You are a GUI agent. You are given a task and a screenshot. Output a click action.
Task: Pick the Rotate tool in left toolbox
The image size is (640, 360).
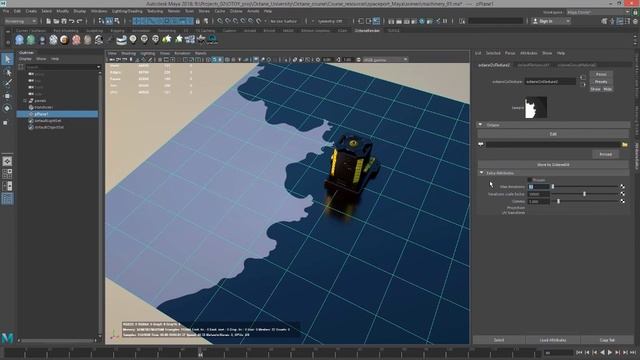tap(7, 108)
